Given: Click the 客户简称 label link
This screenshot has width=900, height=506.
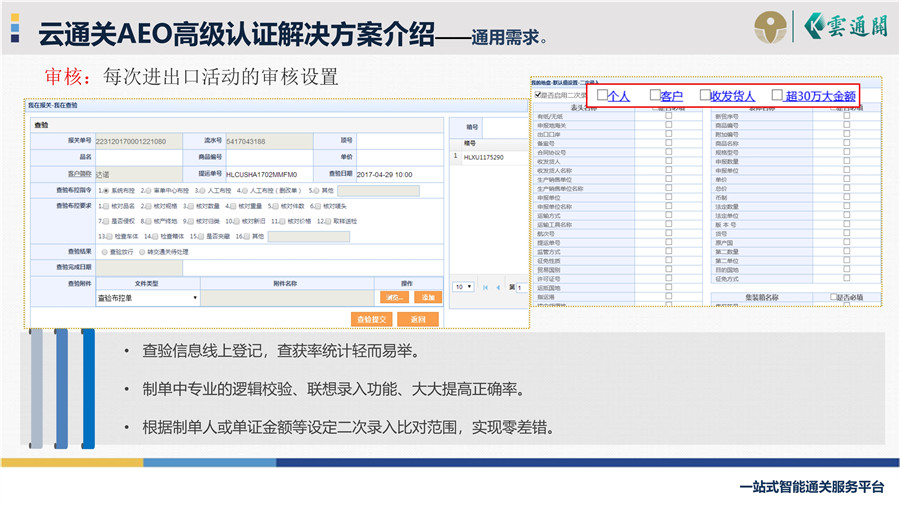Looking at the screenshot, I should 80,173.
